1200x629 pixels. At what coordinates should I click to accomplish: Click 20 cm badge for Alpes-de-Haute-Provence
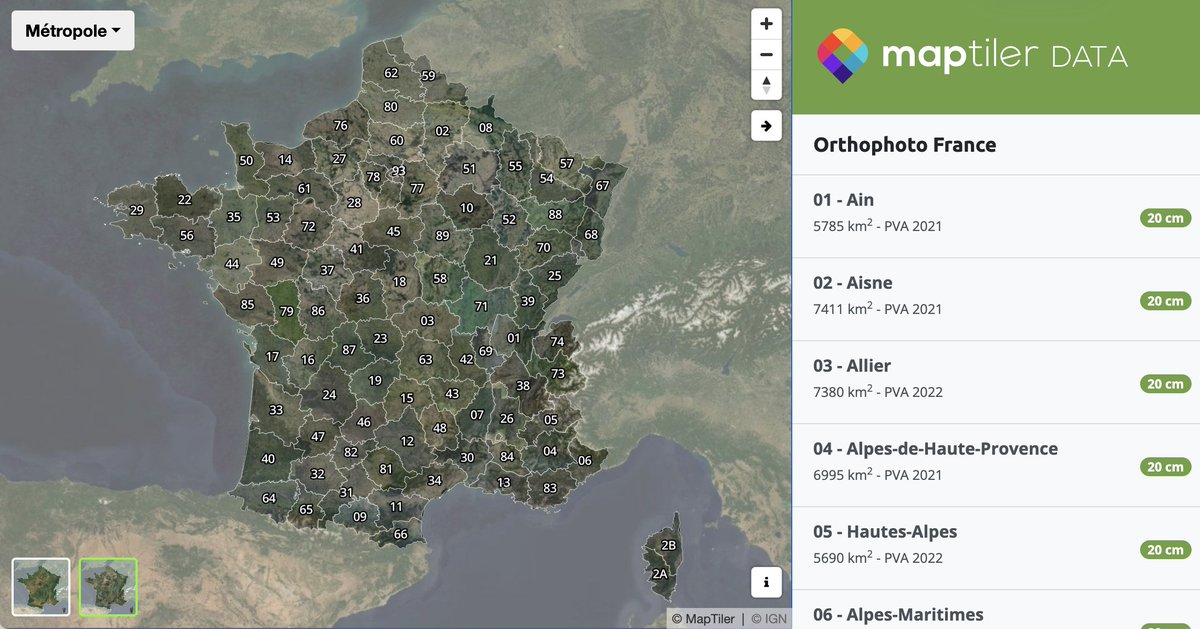point(1166,467)
